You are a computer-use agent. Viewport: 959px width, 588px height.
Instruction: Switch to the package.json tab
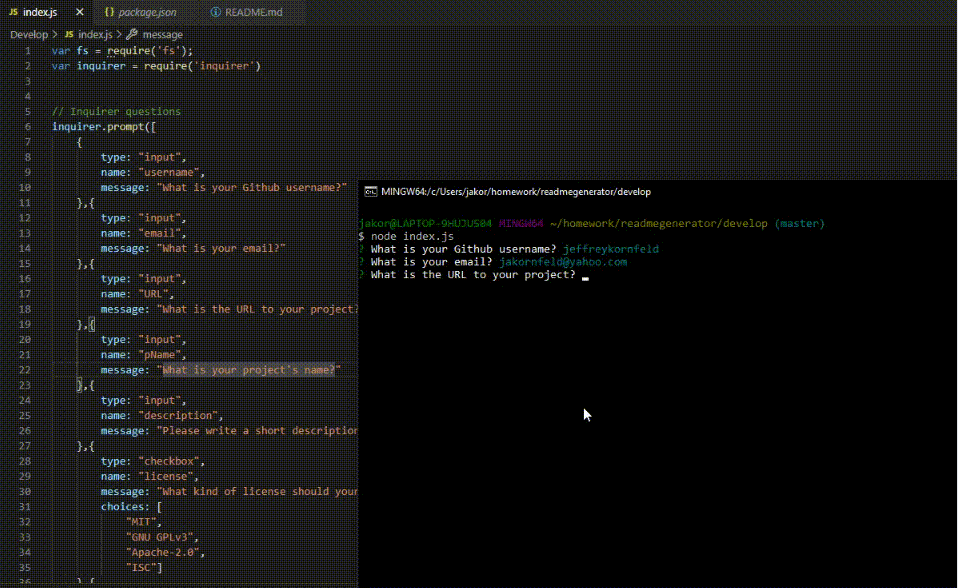tap(147, 13)
